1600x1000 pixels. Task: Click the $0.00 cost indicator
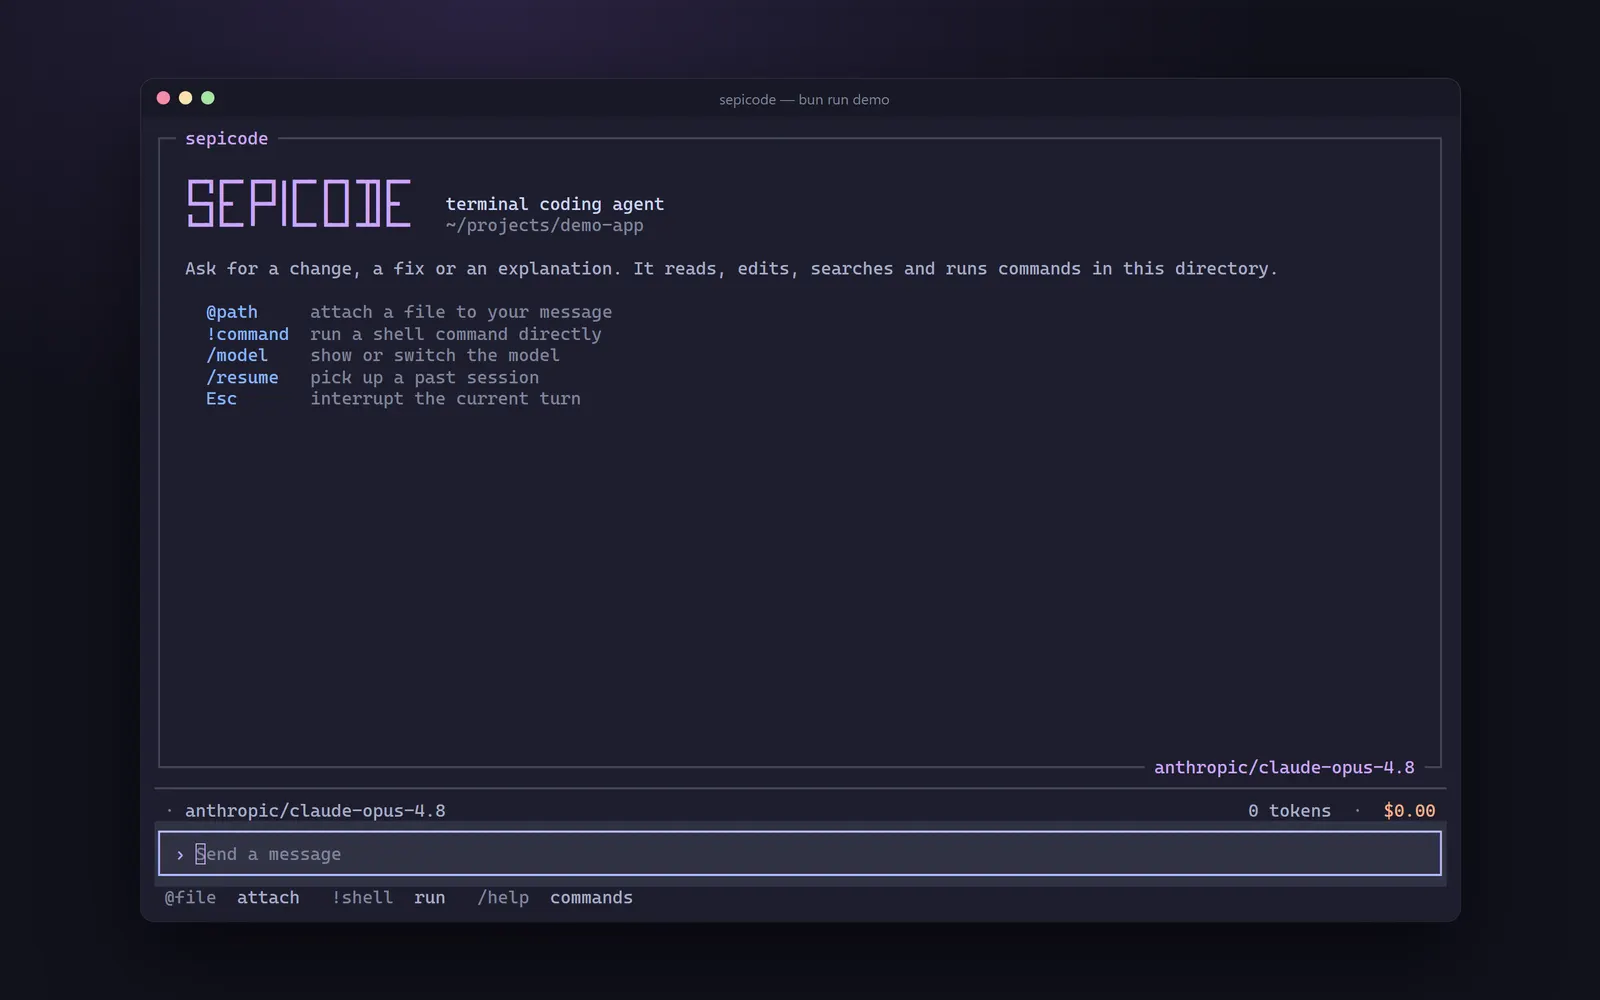[x=1409, y=810]
